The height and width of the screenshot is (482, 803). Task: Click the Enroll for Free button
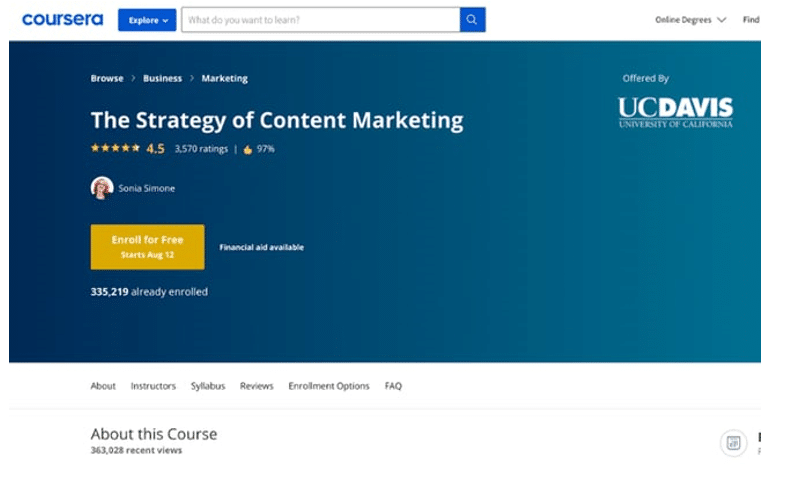(147, 247)
